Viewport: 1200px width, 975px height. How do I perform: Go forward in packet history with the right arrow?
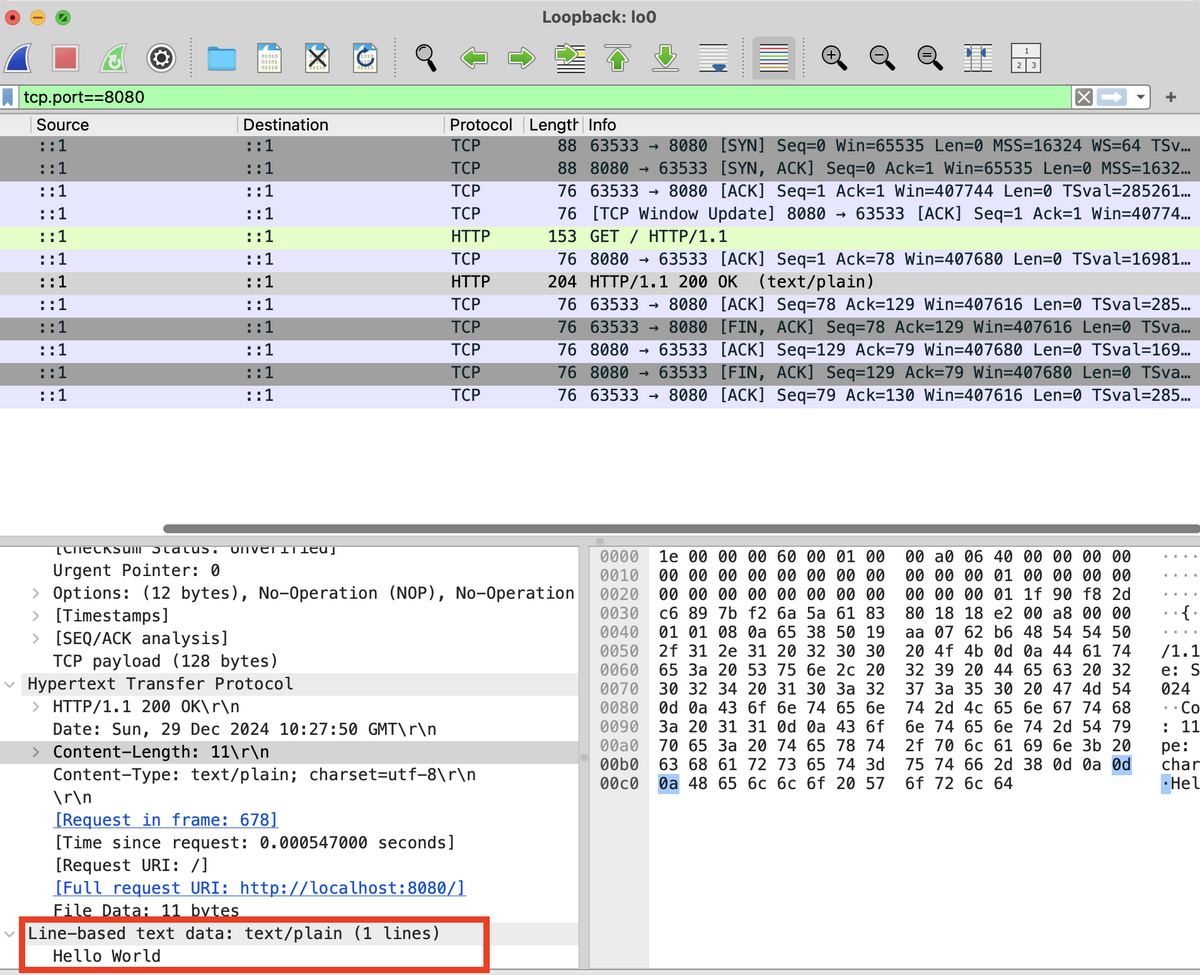(x=521, y=58)
